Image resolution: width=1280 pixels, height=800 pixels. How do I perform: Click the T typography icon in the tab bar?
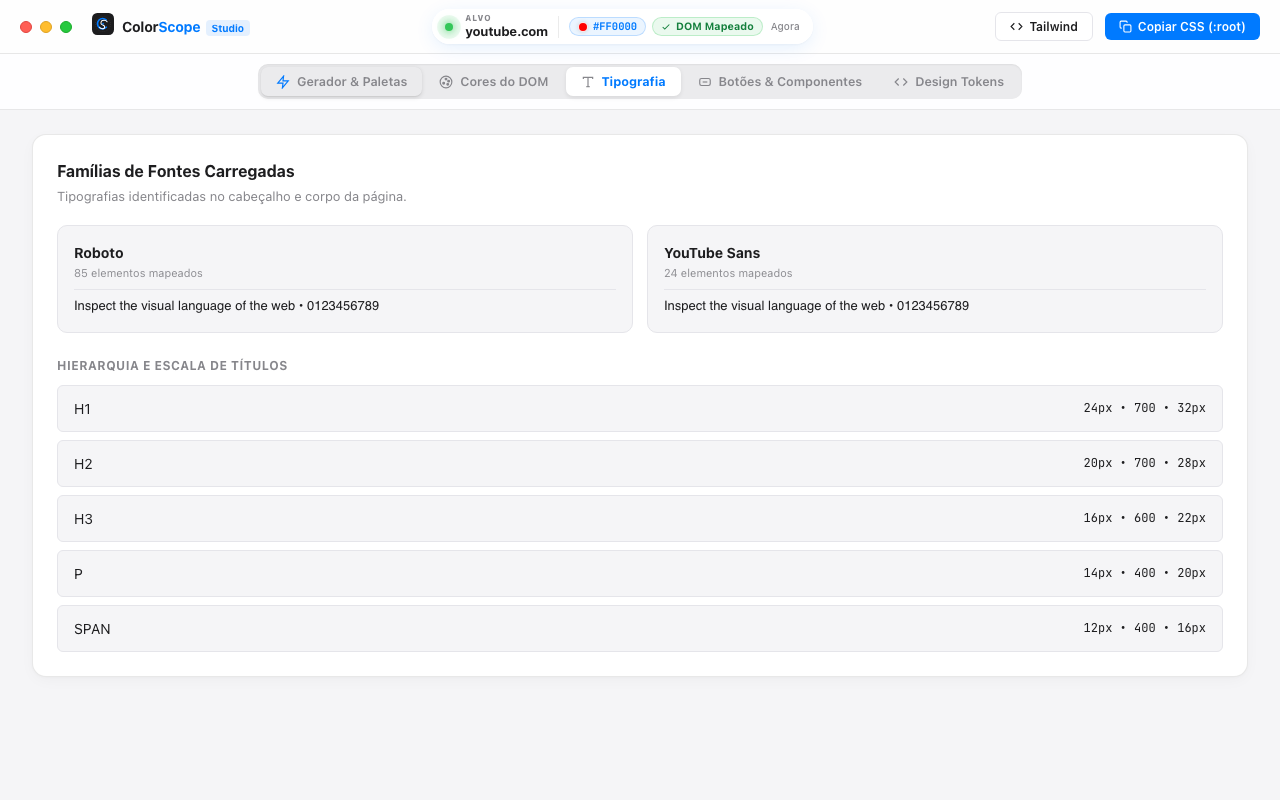tap(588, 82)
